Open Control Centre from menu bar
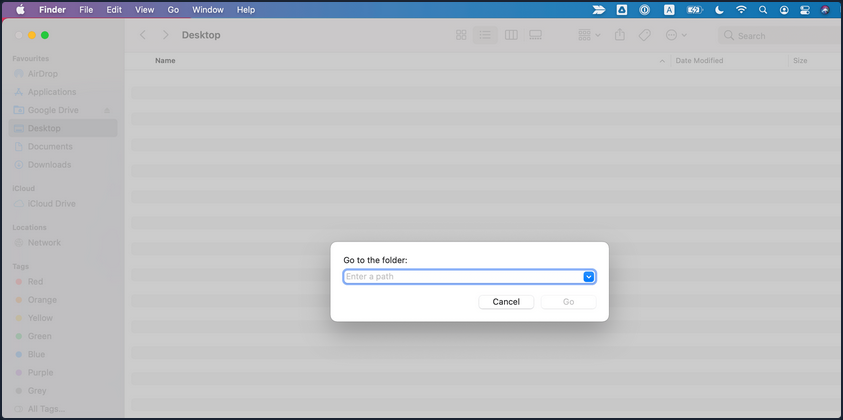The height and width of the screenshot is (420, 843). (805, 10)
